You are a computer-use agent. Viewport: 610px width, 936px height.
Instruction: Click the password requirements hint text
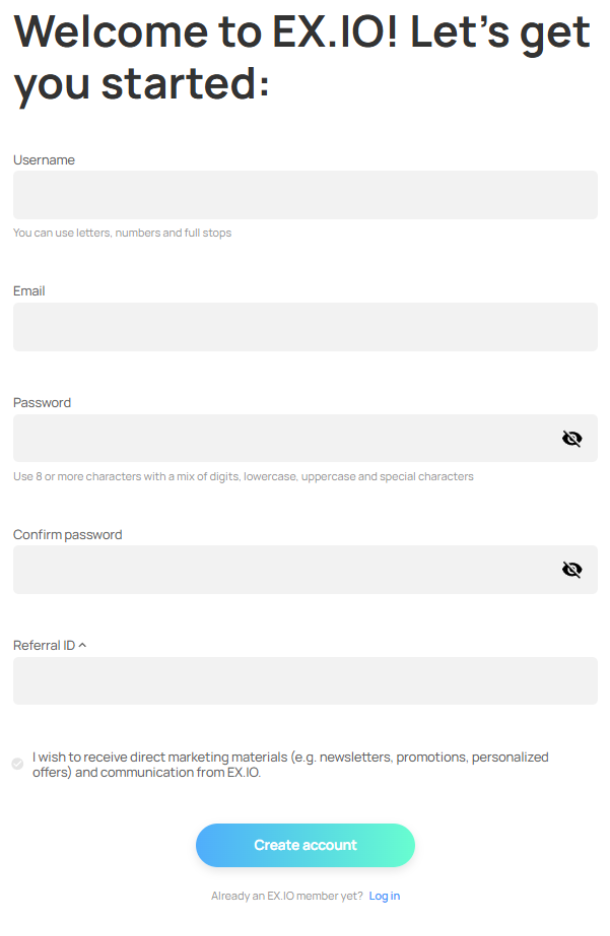point(243,476)
